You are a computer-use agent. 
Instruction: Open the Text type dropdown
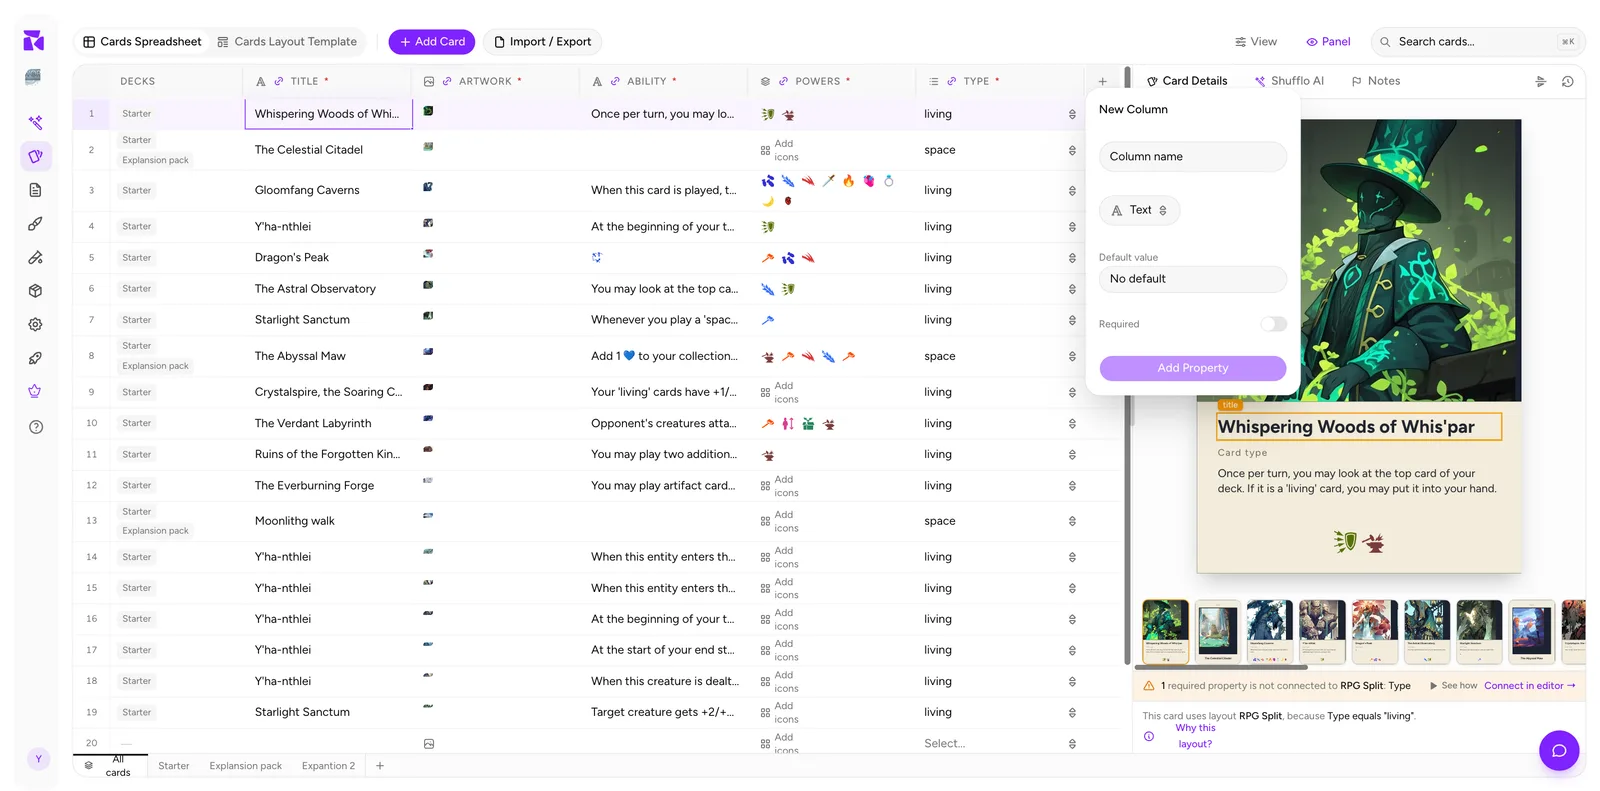click(1139, 210)
